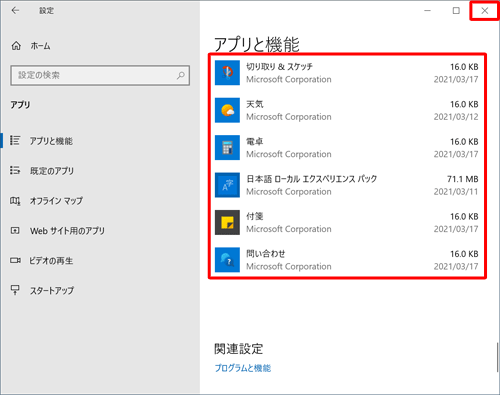
Task: Click the 2021/03/11 install date
Action: (456, 192)
